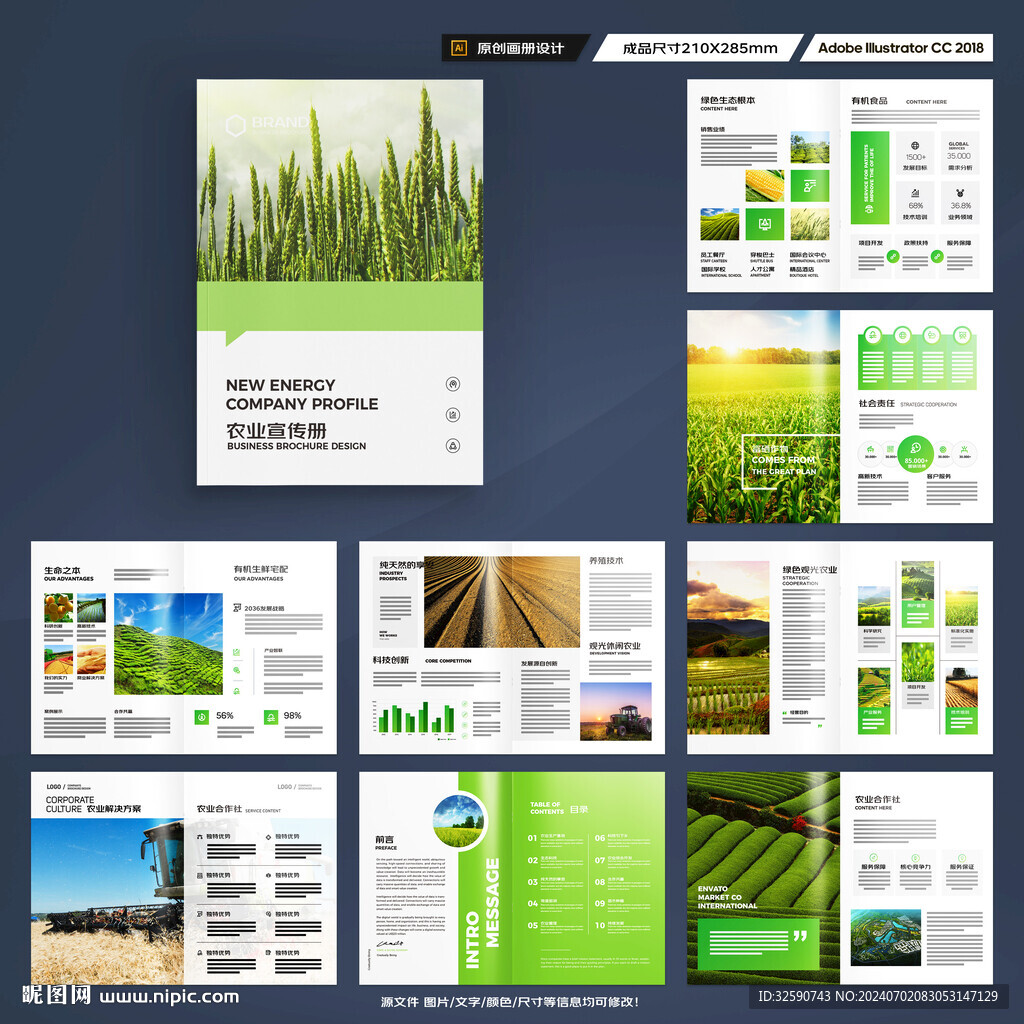Click the TABLE OF CONTENTS 目录 heading
Viewport: 1024px width, 1024px height.
559,808
